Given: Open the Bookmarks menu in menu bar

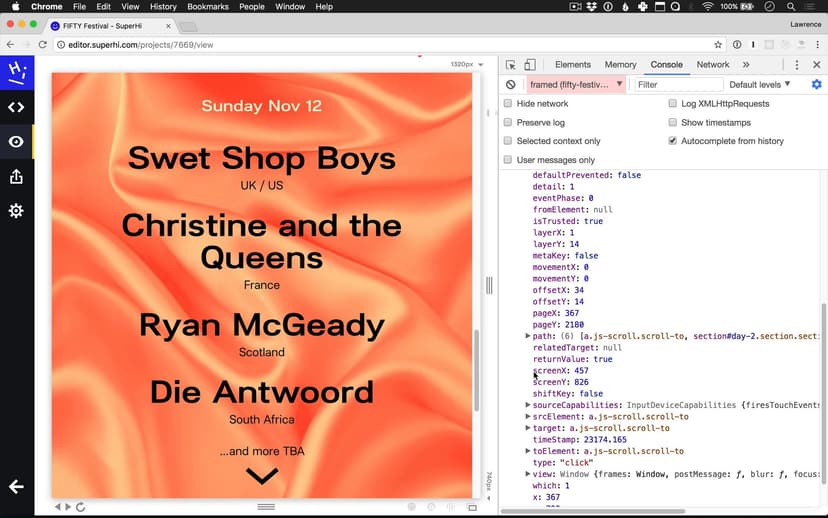Looking at the screenshot, I should 208,7.
